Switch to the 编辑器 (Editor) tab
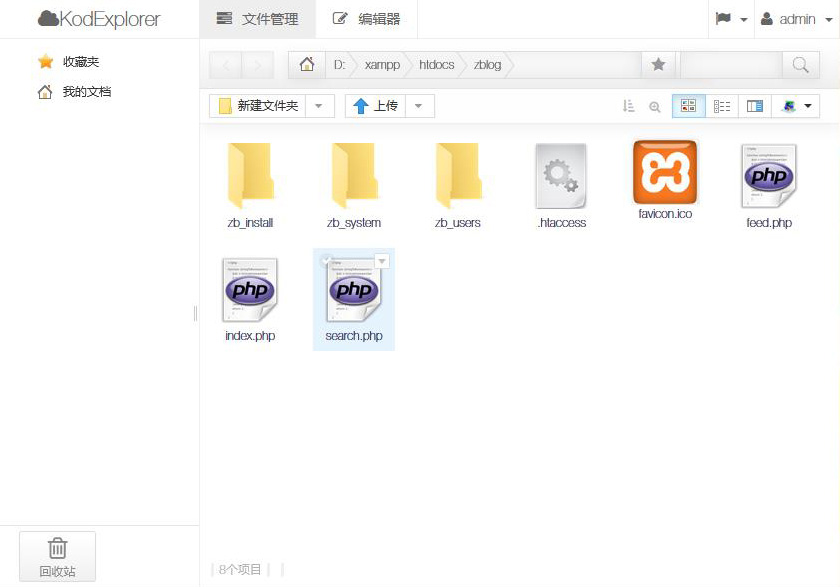 pos(366,19)
